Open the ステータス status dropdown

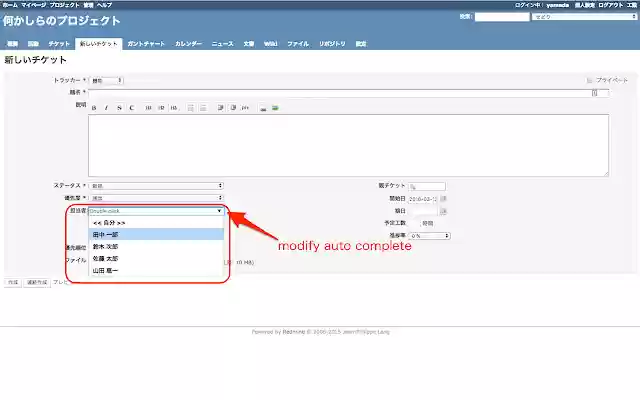(156, 186)
